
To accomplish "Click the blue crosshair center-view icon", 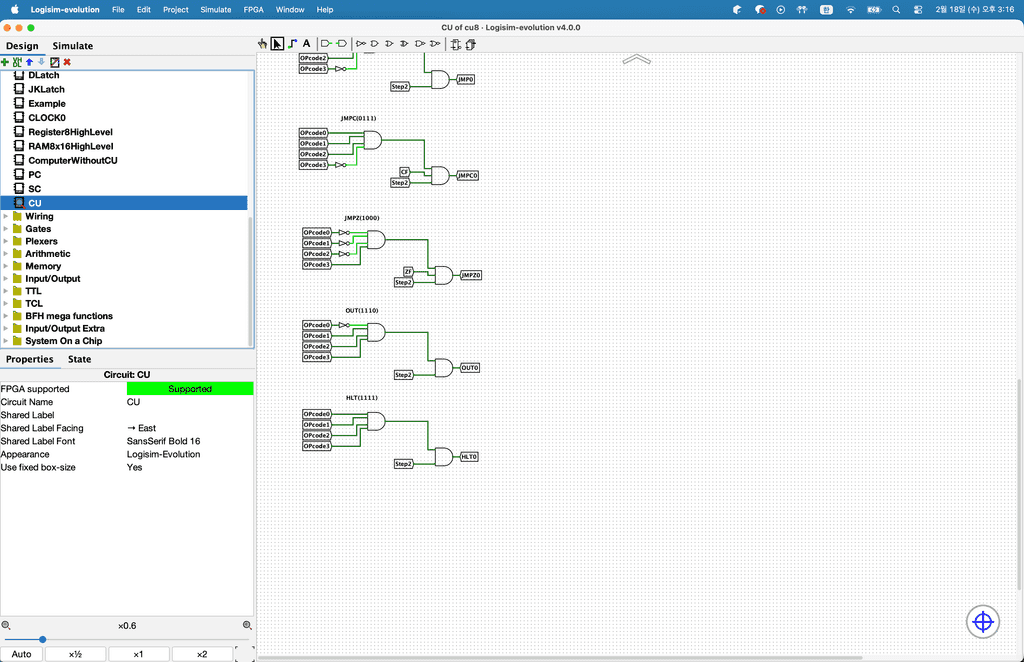I will point(983,622).
